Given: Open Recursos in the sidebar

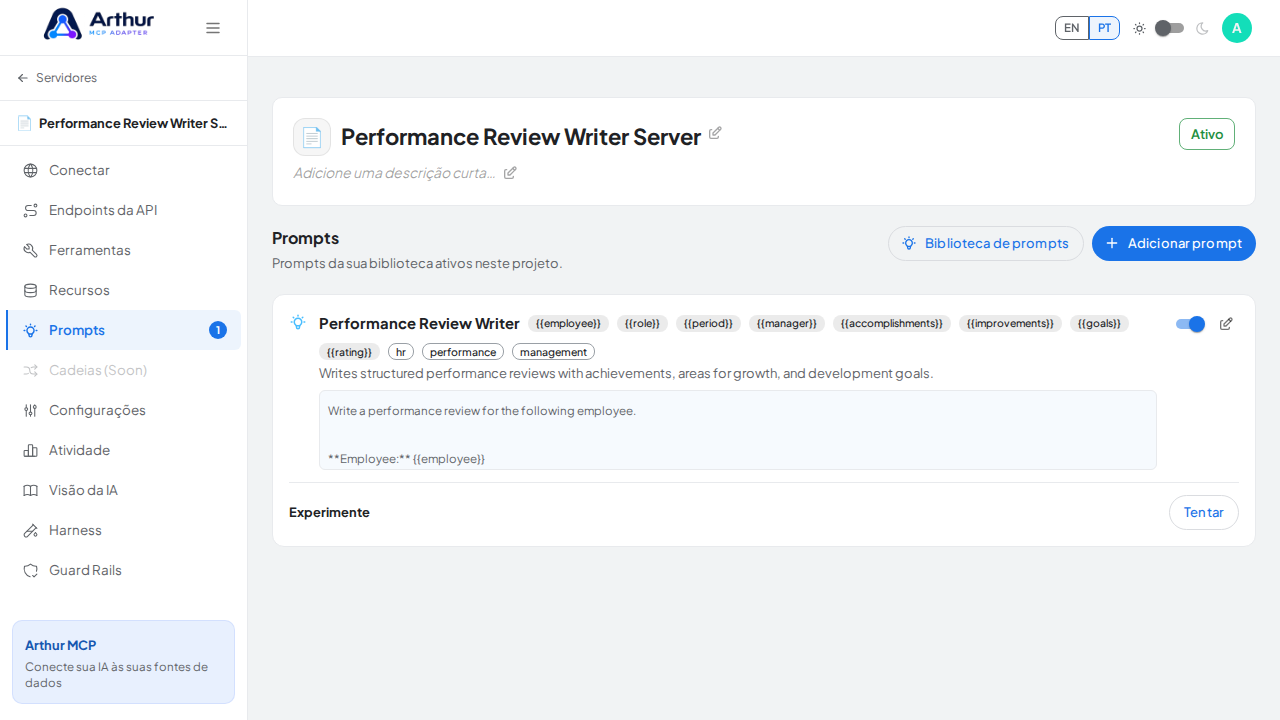Looking at the screenshot, I should pos(123,290).
